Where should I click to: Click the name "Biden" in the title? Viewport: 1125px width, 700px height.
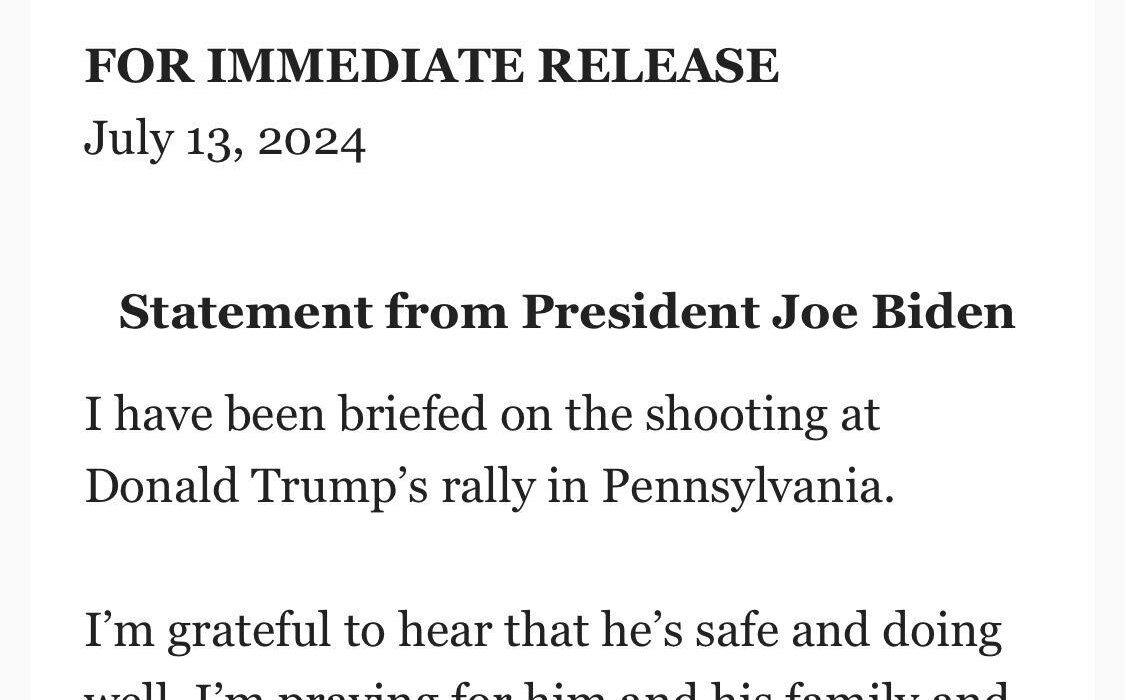943,313
